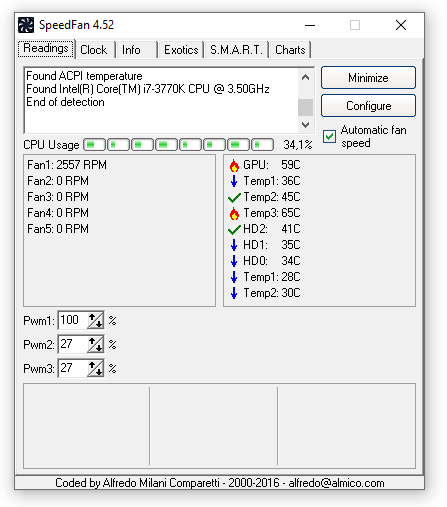Screen dimensions: 447x507
Task: Click the log box scrollbar thumb
Action: (305, 107)
